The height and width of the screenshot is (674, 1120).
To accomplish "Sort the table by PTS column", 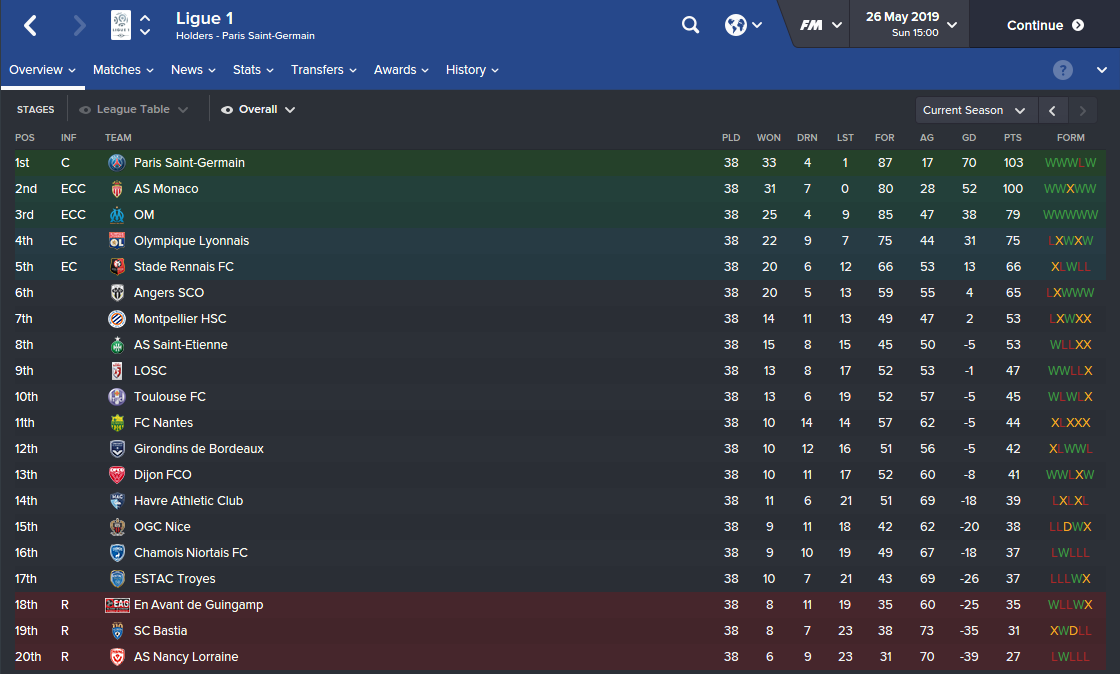I will tap(1013, 138).
